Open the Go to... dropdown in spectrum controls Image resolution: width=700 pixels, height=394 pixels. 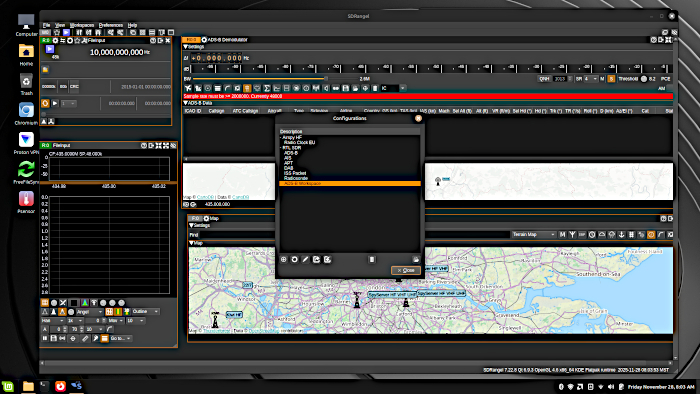point(121,338)
